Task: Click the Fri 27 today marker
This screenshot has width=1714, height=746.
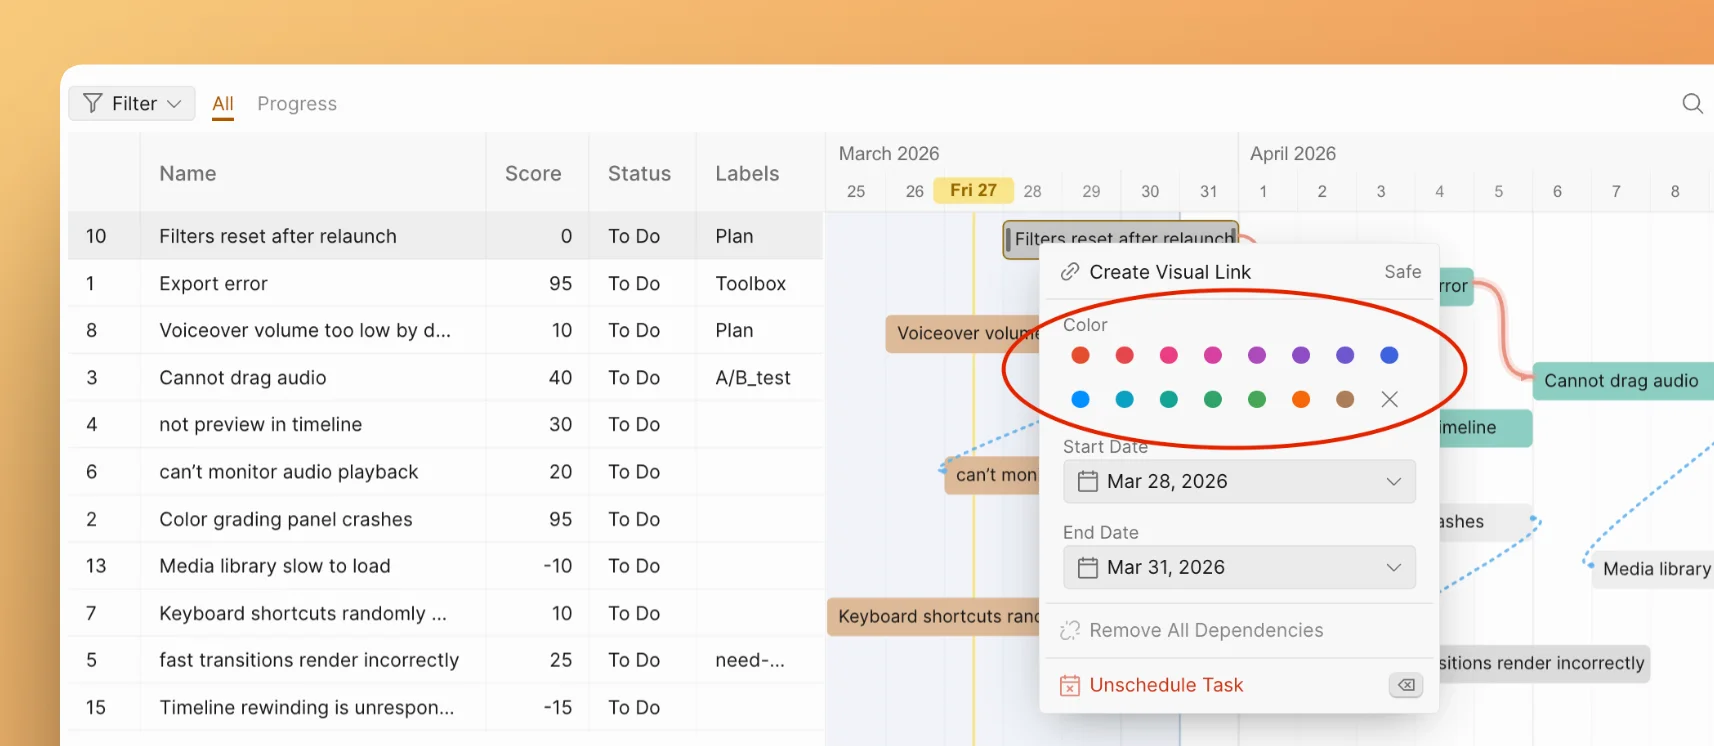Action: pos(973,190)
